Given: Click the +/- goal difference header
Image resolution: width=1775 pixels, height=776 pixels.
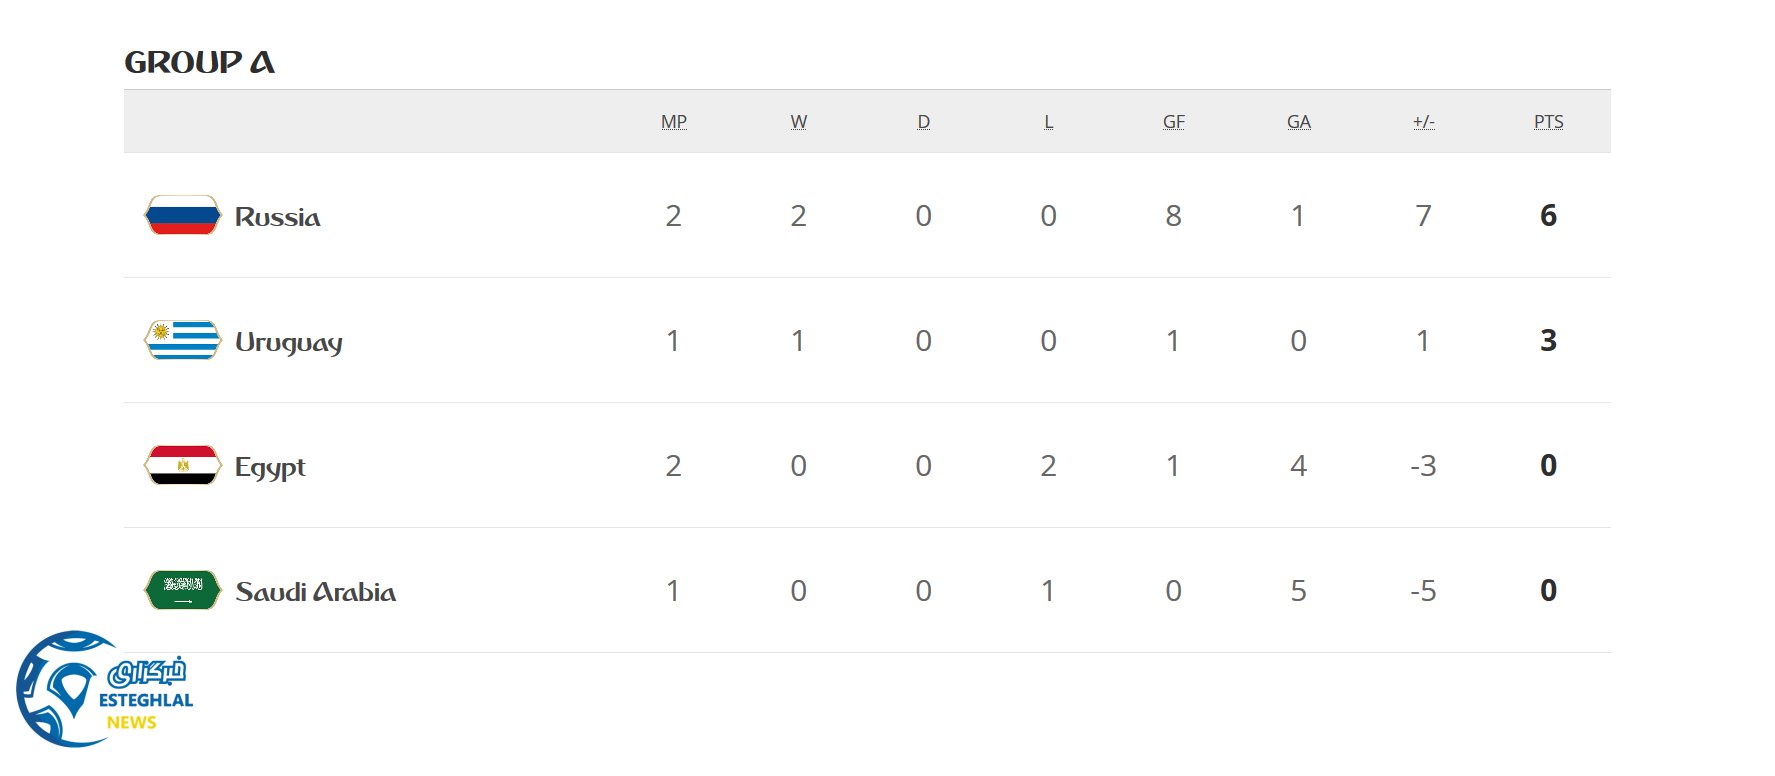Looking at the screenshot, I should [1423, 122].
